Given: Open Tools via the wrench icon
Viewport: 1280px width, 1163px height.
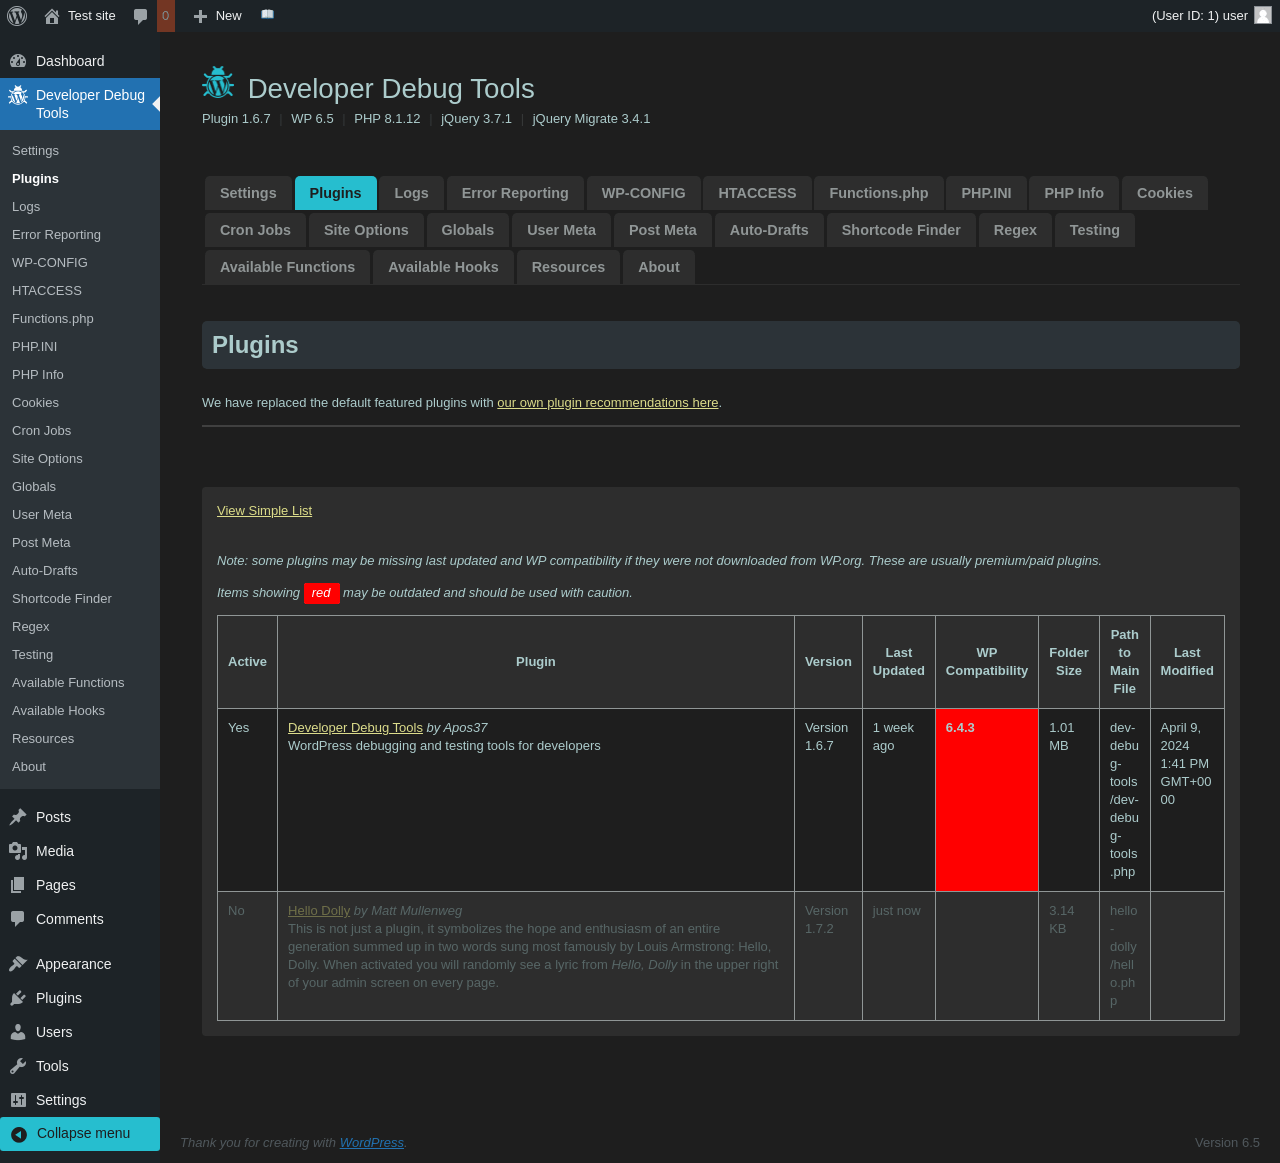Looking at the screenshot, I should (x=18, y=1066).
